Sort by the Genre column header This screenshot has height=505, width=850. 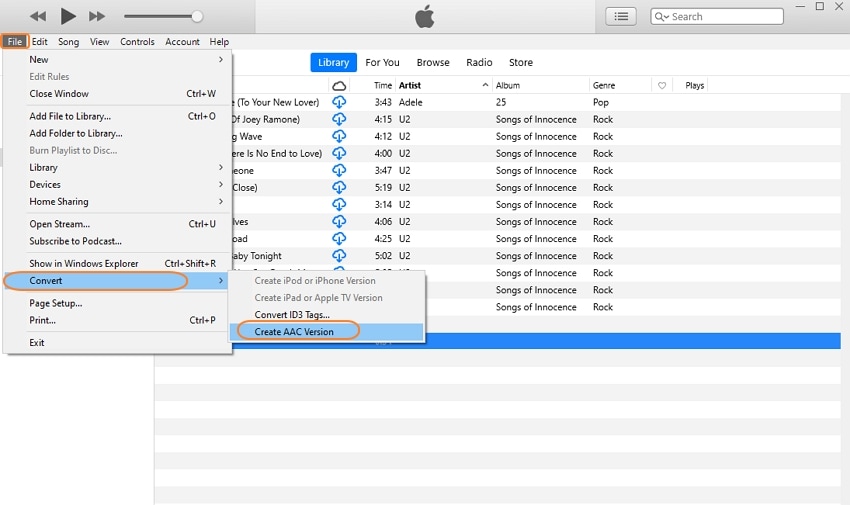coord(604,86)
